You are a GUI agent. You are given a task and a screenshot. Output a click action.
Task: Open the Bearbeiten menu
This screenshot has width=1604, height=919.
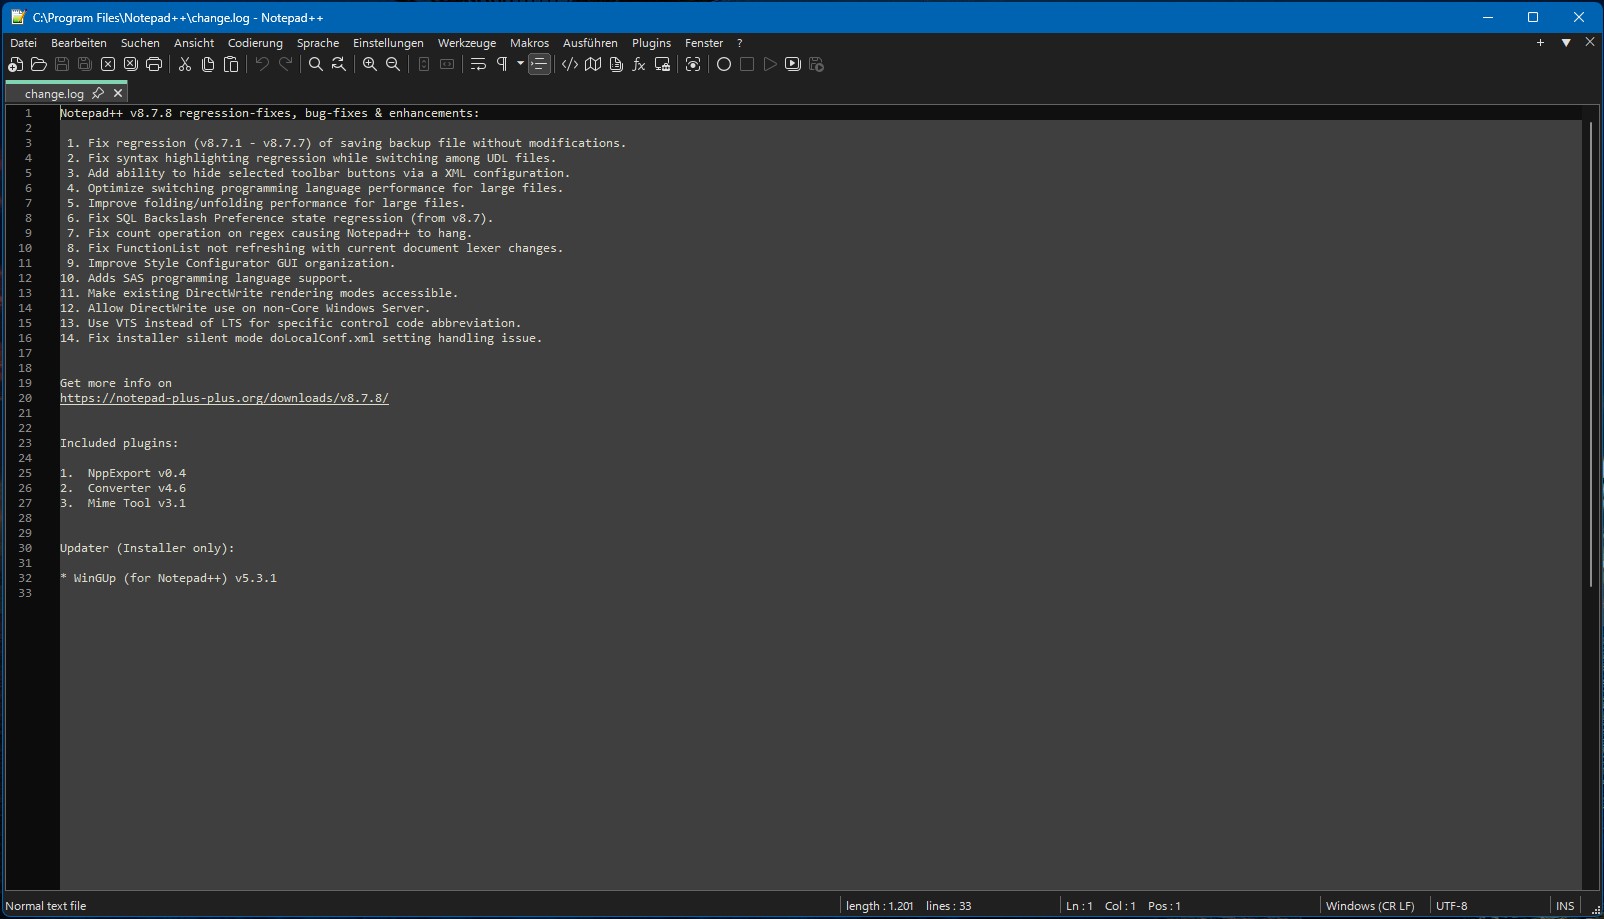pos(79,43)
